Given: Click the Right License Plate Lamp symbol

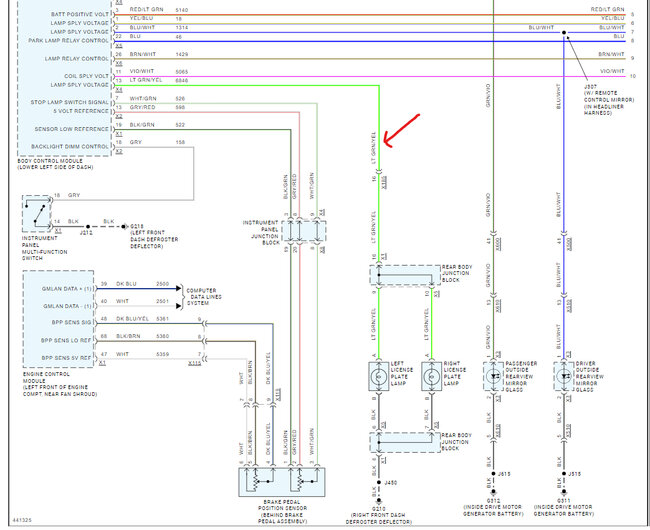Looking at the screenshot, I should pos(432,377).
